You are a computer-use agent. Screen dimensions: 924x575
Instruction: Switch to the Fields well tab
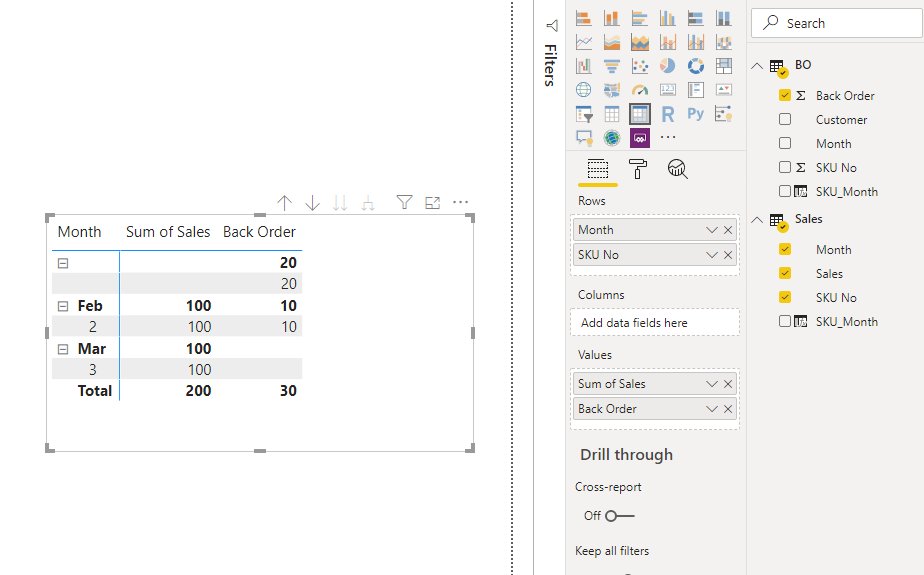[x=598, y=170]
